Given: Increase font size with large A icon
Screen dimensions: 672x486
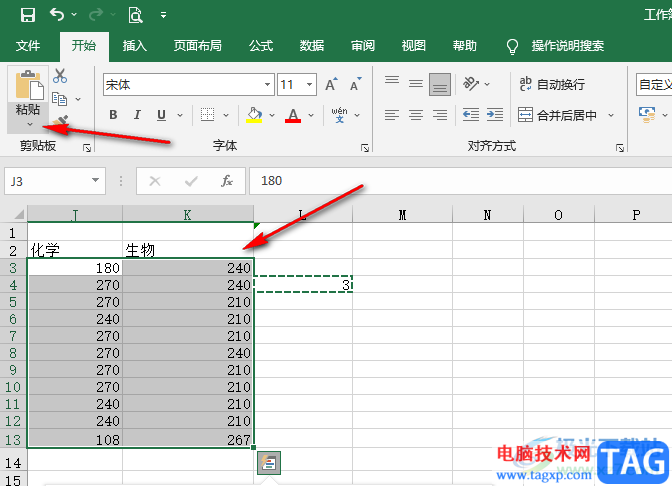Looking at the screenshot, I should (331, 84).
